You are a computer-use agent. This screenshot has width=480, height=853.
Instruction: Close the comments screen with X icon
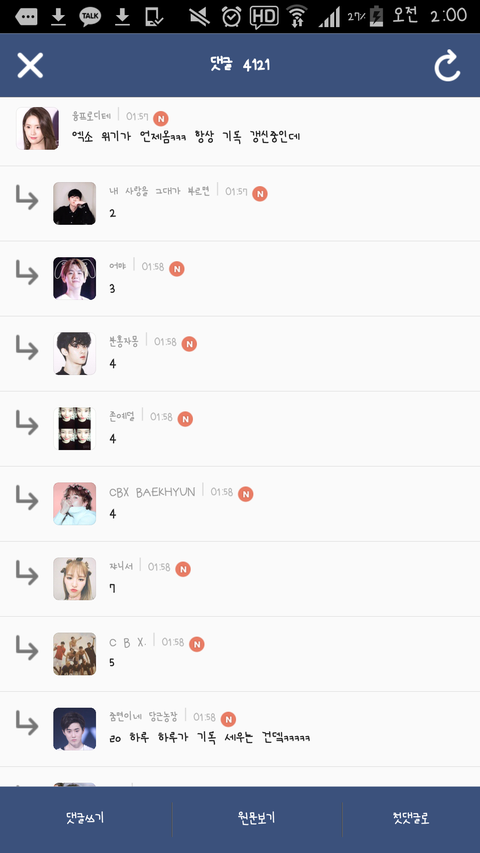30,65
